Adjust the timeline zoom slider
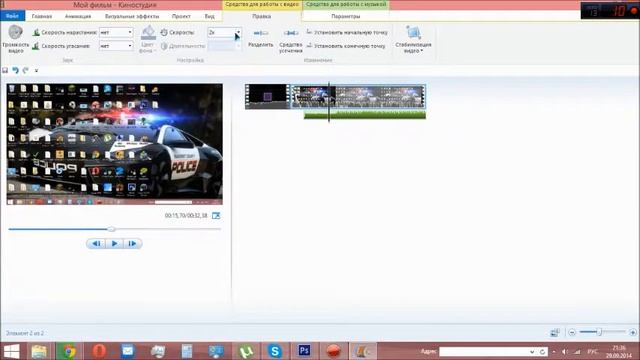640x360 pixels. pyautogui.click(x=599, y=332)
